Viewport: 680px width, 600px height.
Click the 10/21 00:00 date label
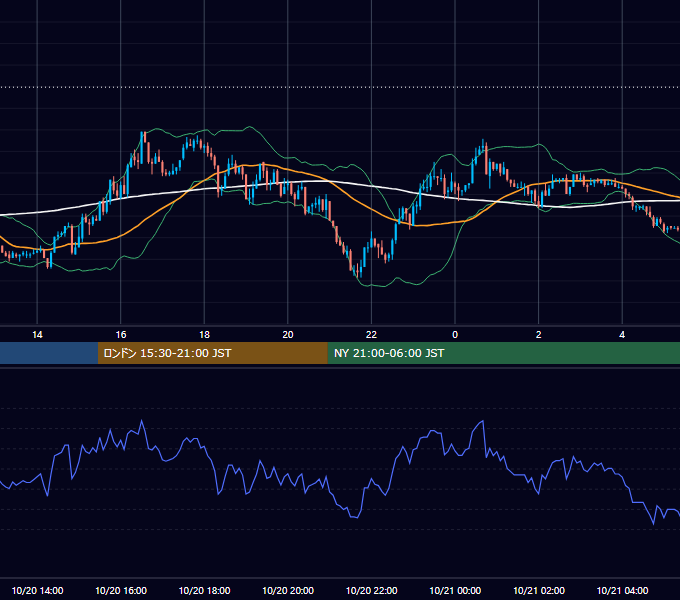(455, 590)
